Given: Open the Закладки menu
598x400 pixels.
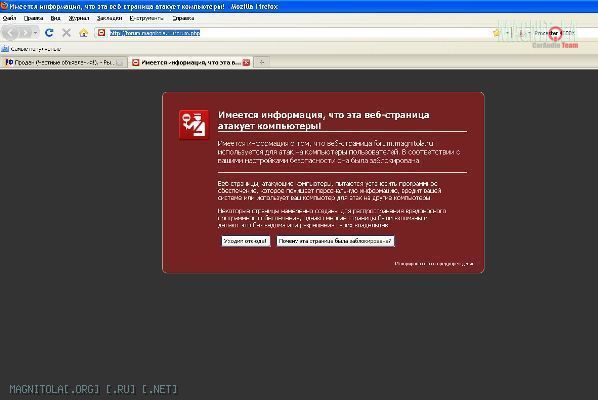Looking at the screenshot, I should click(109, 18).
